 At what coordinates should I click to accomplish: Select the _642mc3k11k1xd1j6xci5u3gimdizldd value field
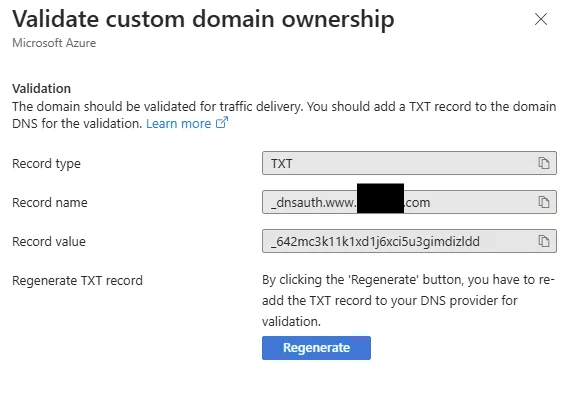[409, 241]
